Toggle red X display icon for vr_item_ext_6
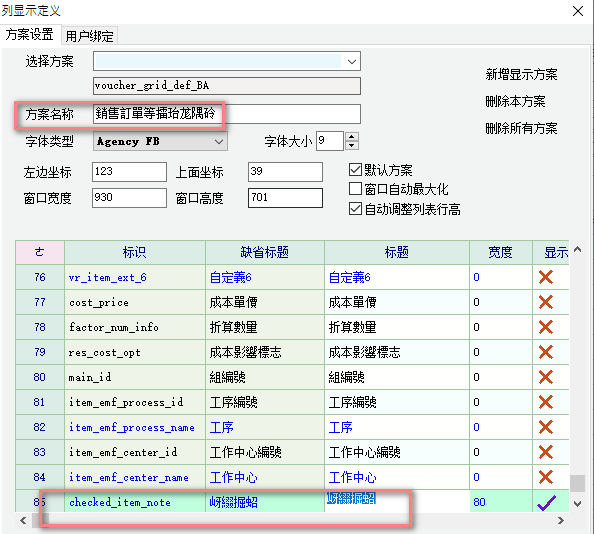The image size is (594, 534). (x=546, y=277)
